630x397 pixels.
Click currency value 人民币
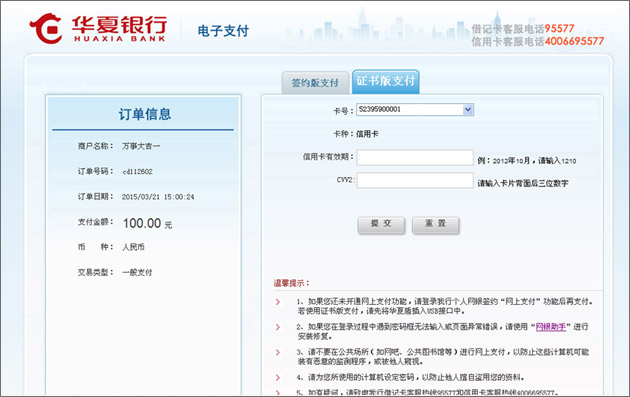point(133,247)
